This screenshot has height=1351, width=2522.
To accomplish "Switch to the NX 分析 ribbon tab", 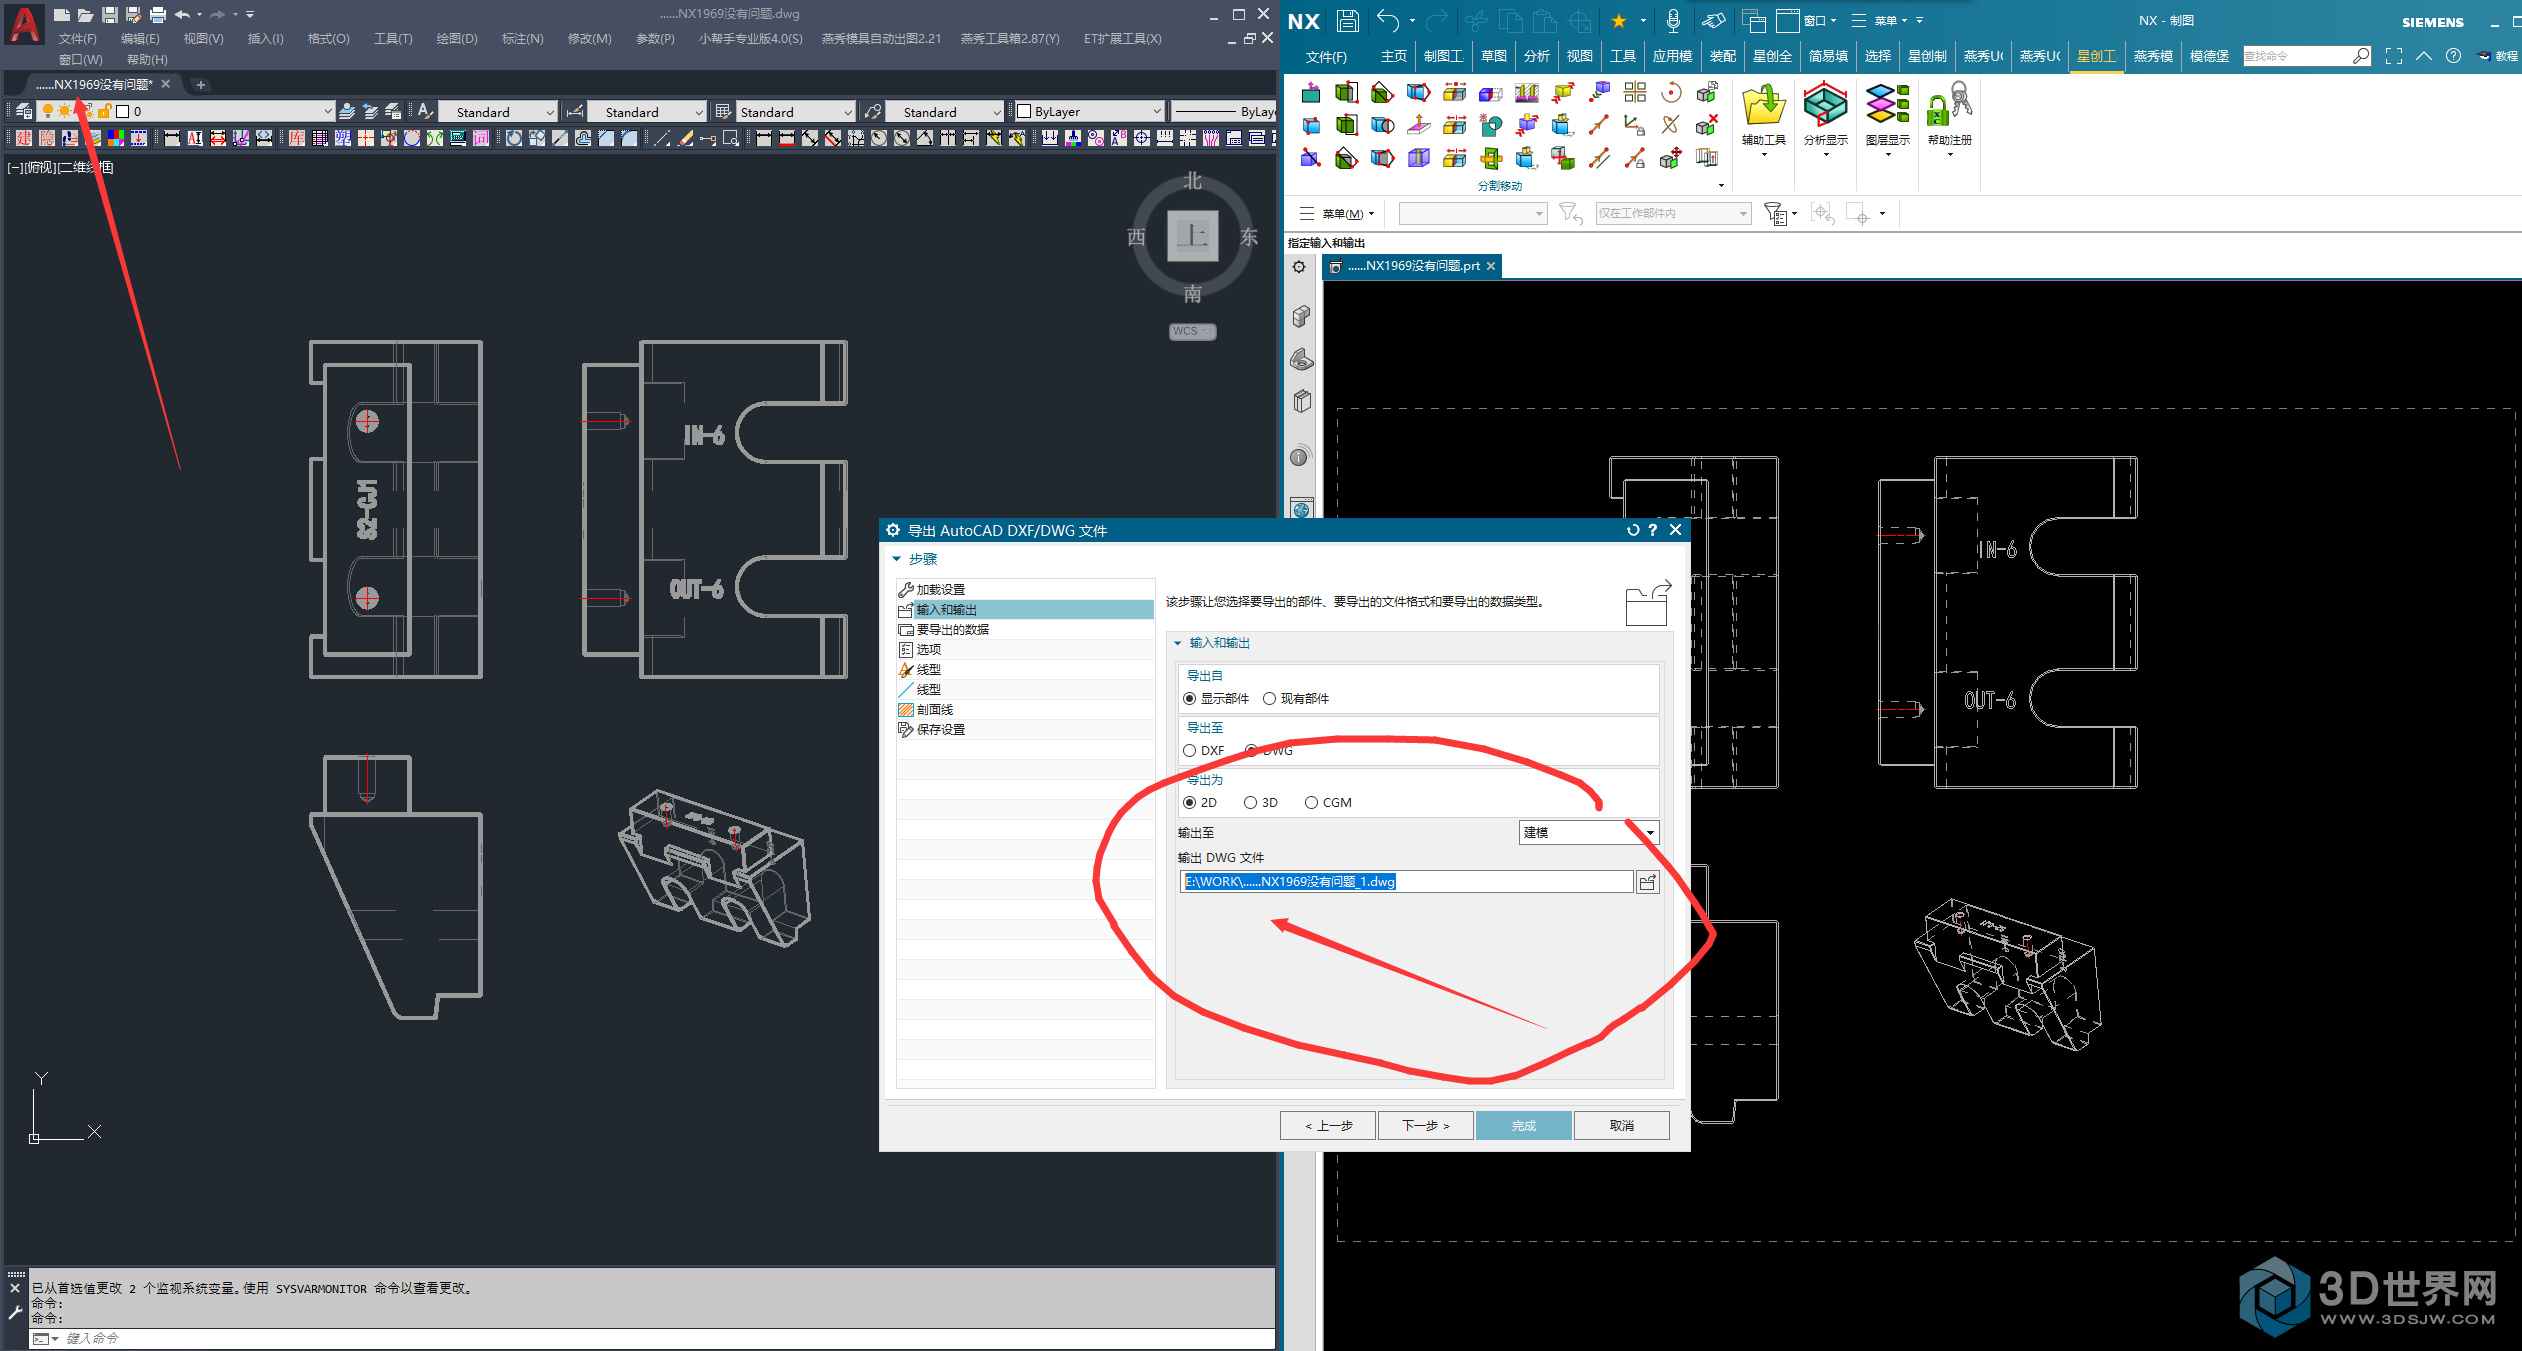I will (x=1536, y=56).
